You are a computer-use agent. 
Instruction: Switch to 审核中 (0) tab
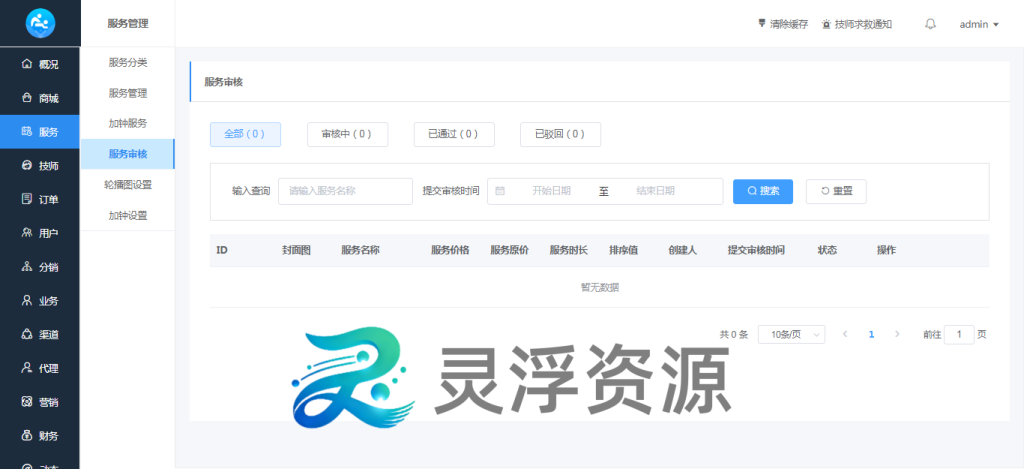point(347,134)
